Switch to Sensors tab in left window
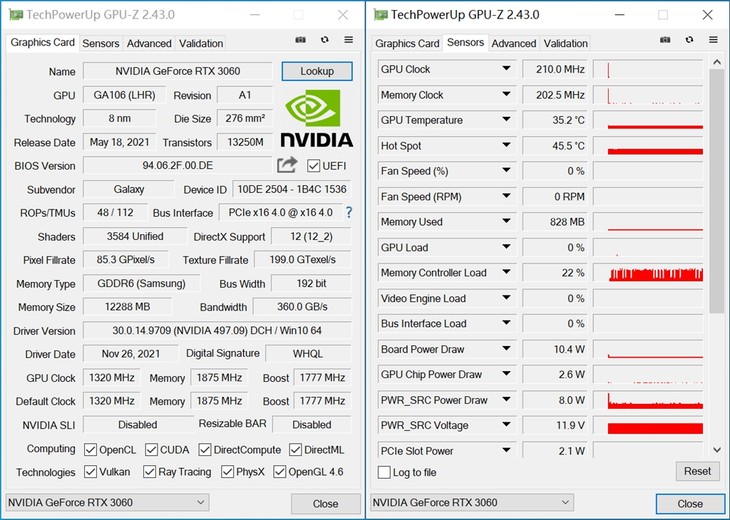The image size is (730, 520). (101, 43)
